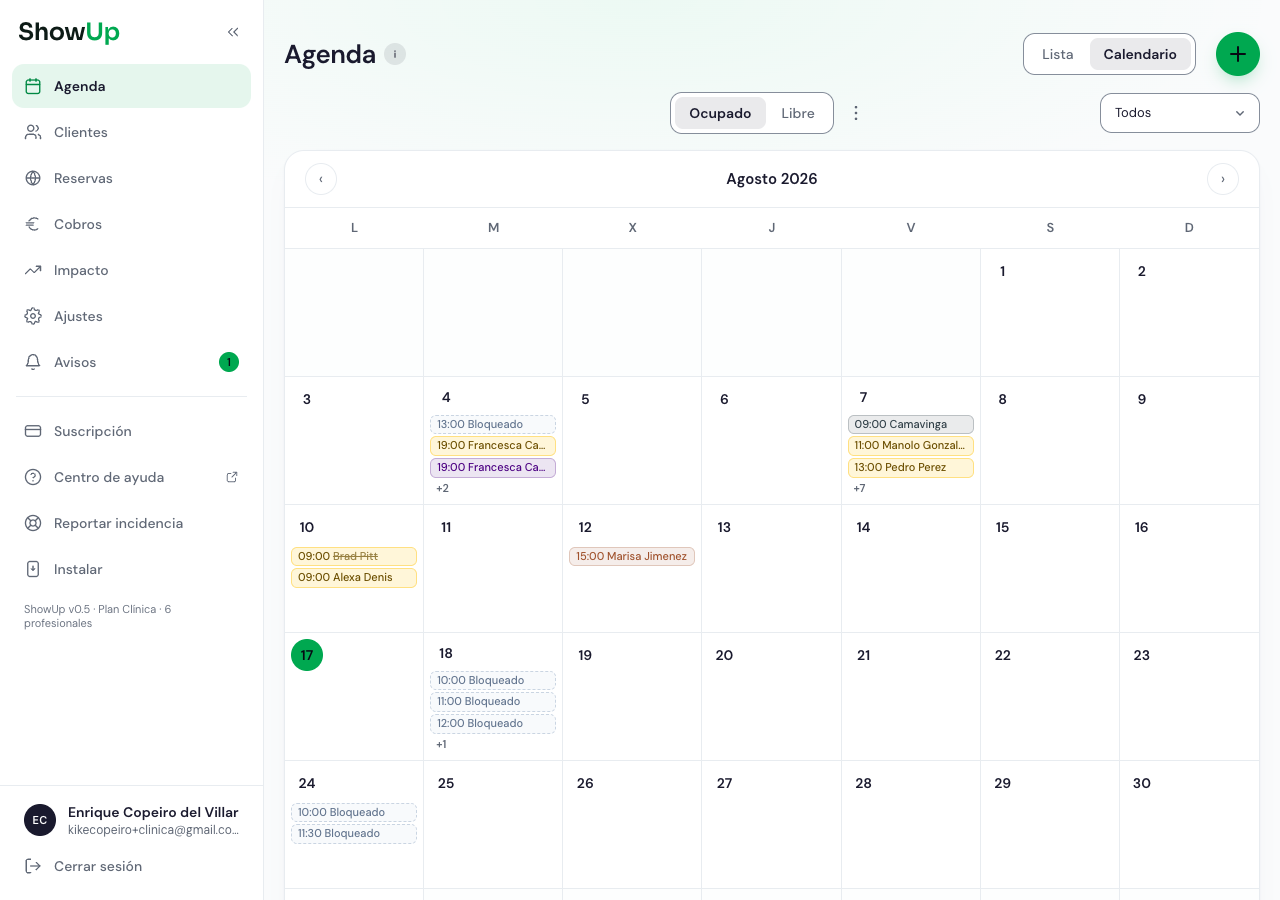Open 11:00 Manolo Gonzal... appointment

[910, 446]
